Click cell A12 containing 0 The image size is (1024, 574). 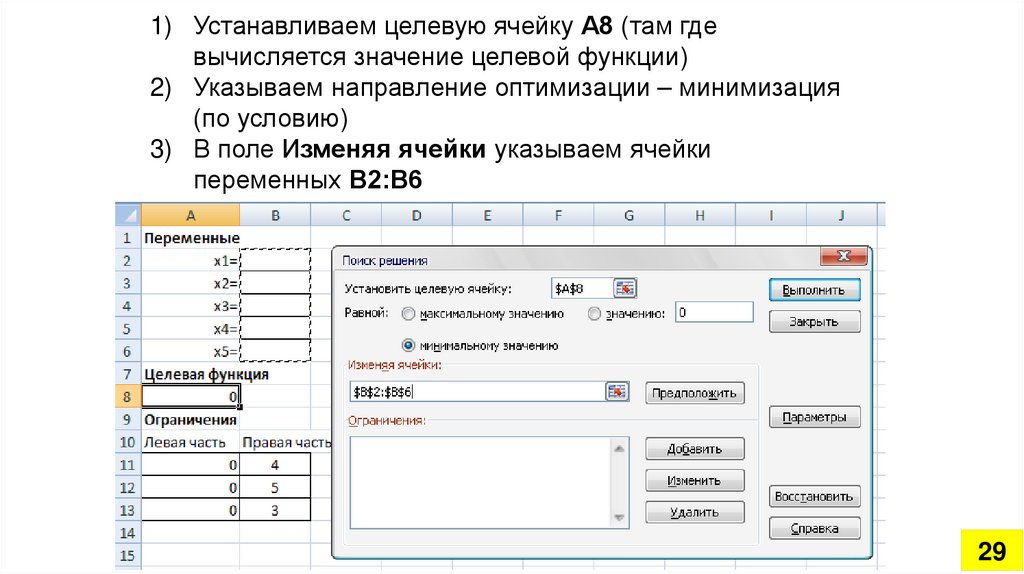pyautogui.click(x=190, y=488)
